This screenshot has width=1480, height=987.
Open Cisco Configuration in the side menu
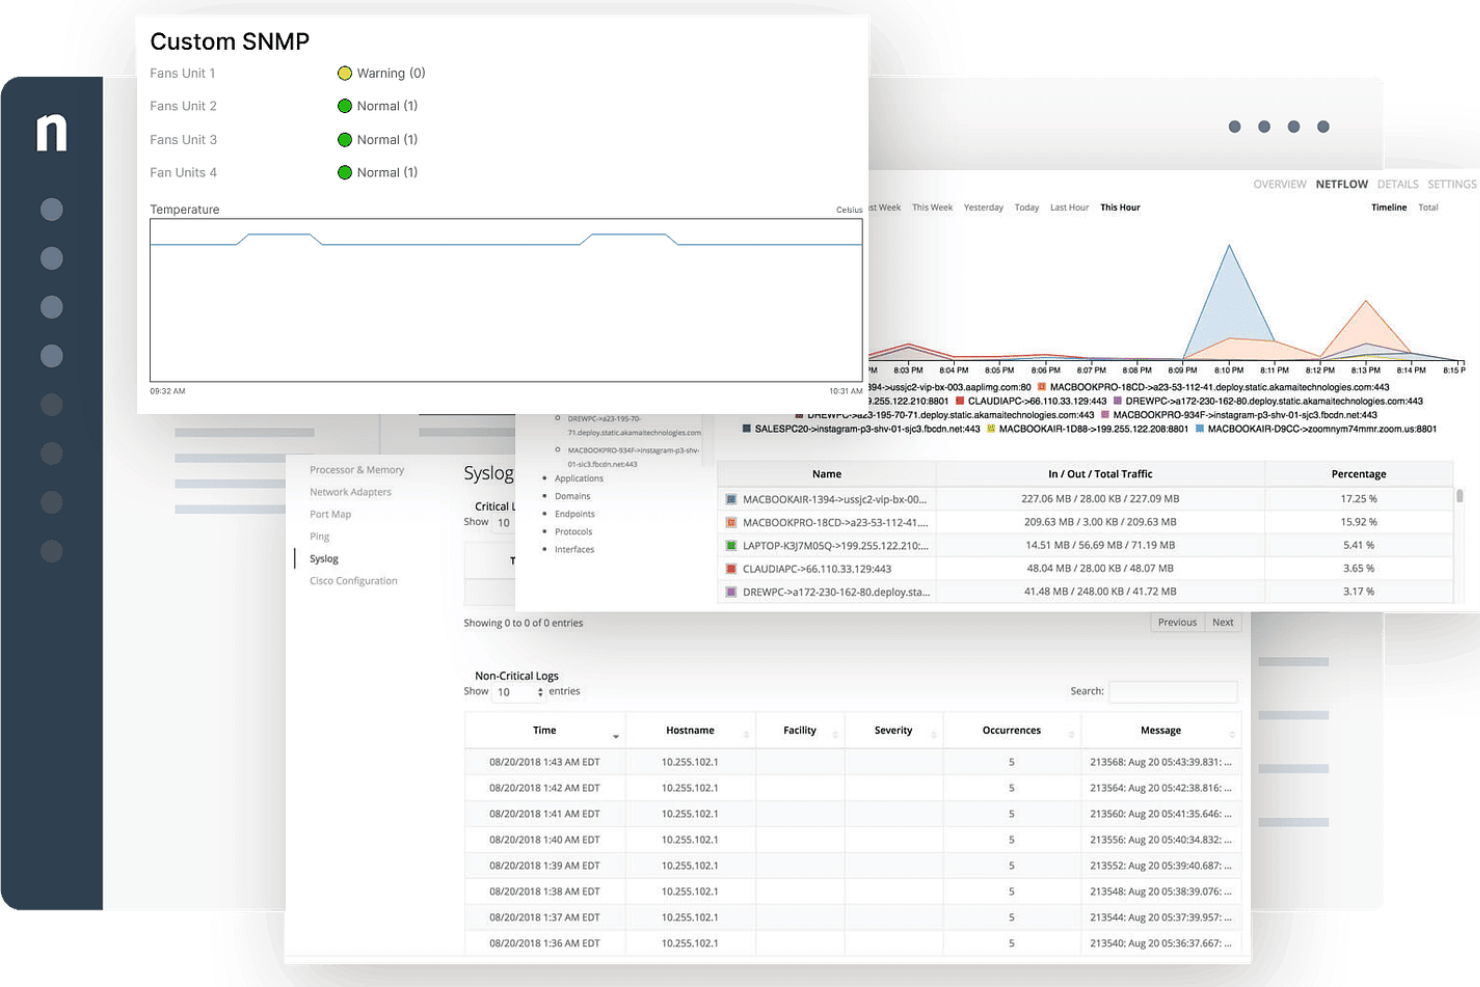353,581
